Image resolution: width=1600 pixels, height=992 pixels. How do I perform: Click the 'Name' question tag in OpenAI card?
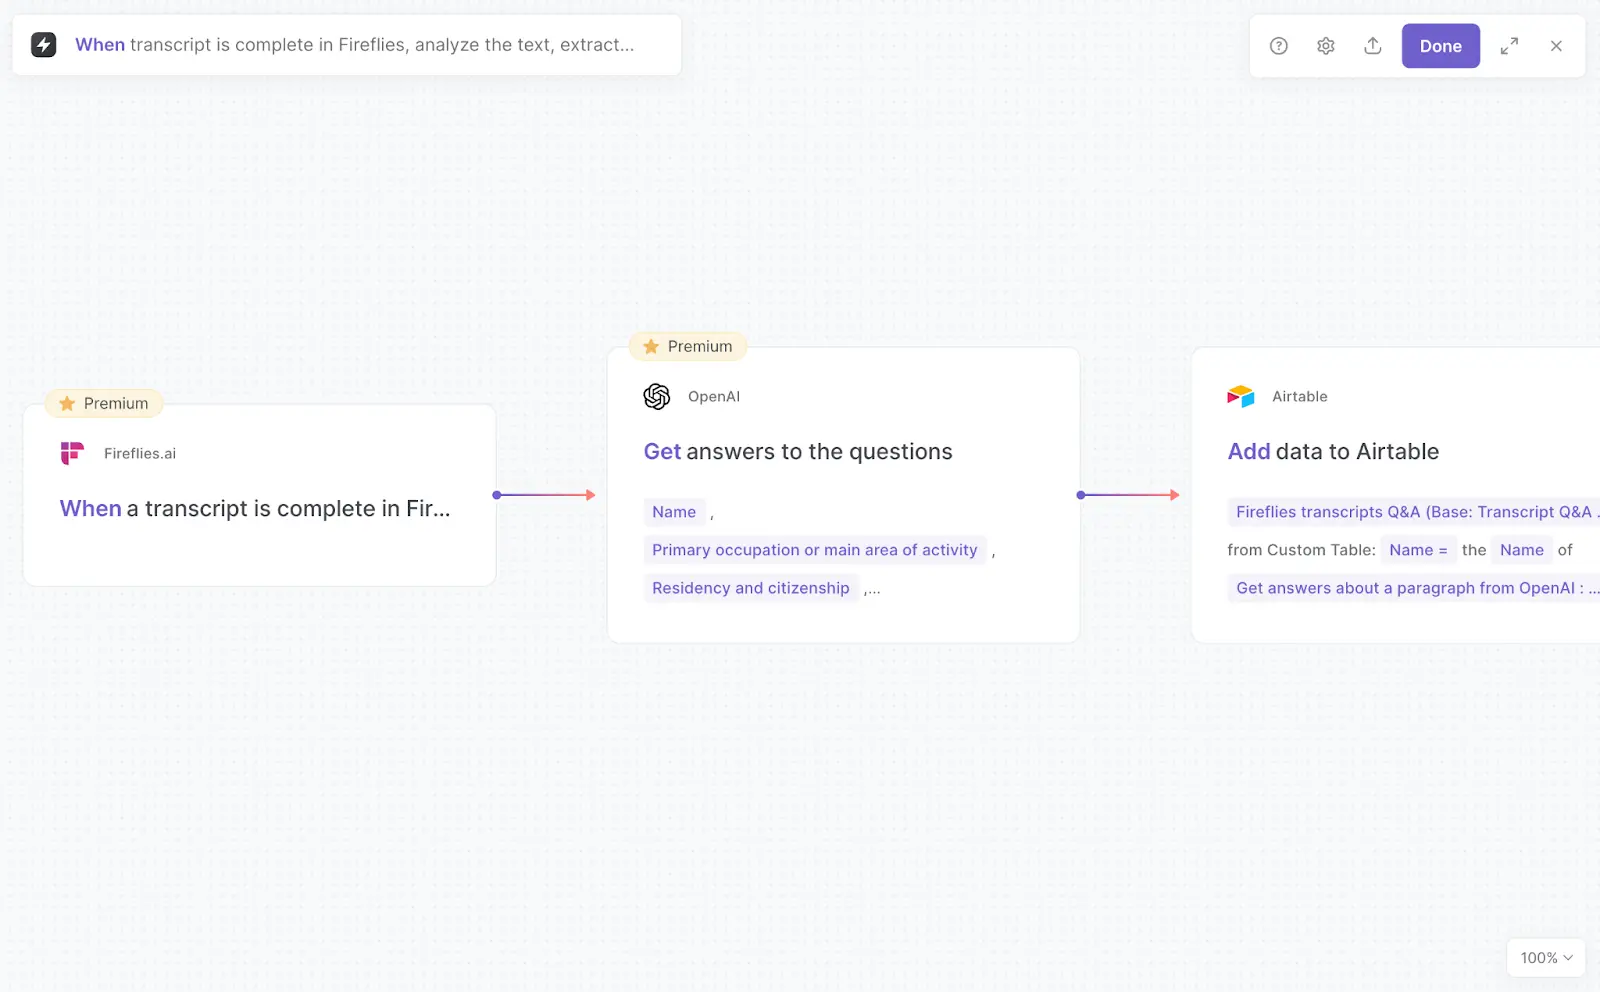point(674,512)
